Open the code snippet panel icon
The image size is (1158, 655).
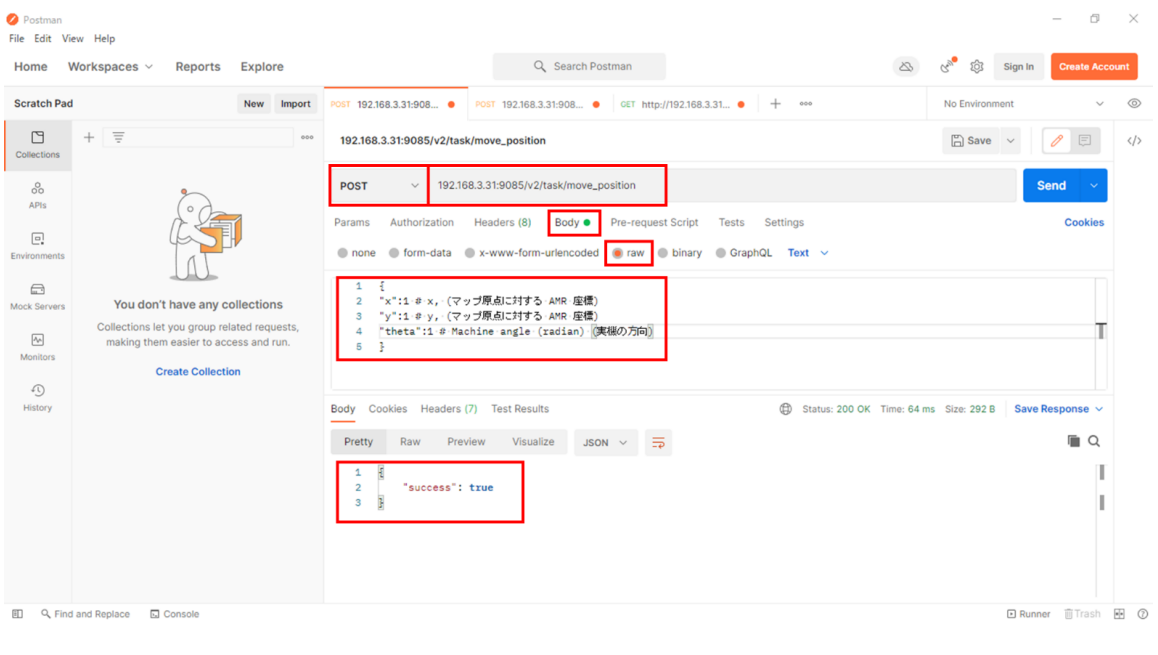point(1134,141)
